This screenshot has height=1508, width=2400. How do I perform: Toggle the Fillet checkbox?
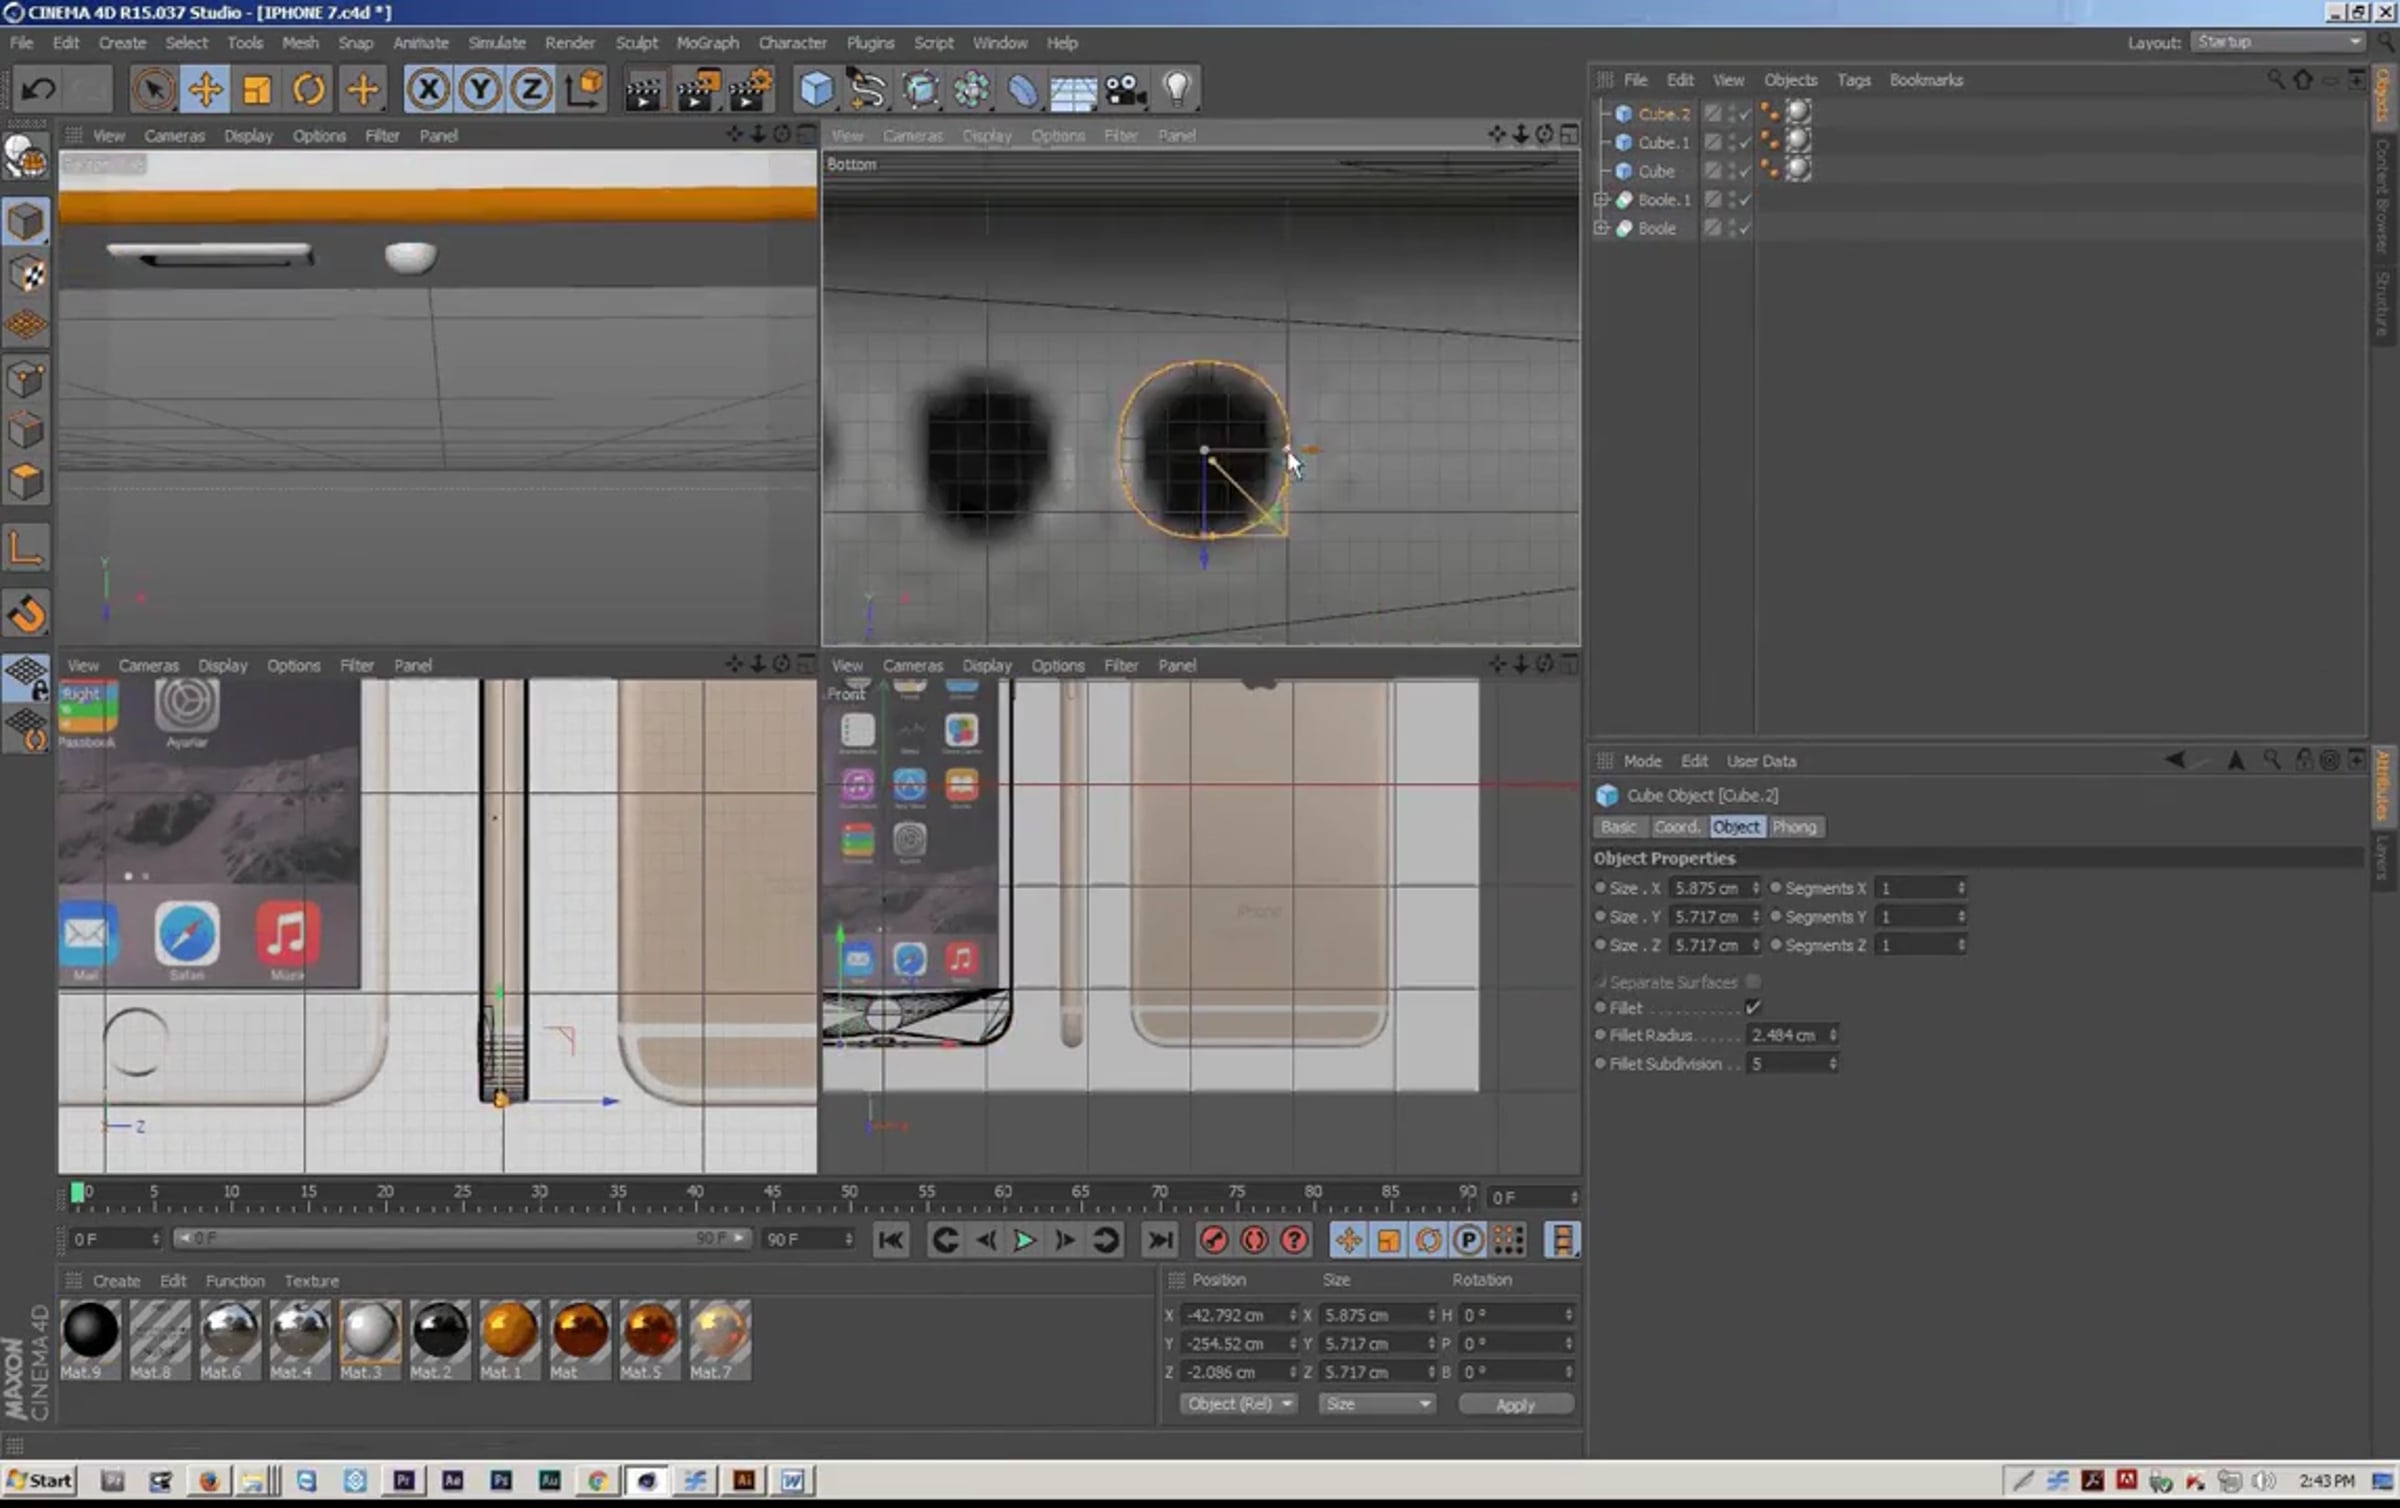pyautogui.click(x=1752, y=1007)
